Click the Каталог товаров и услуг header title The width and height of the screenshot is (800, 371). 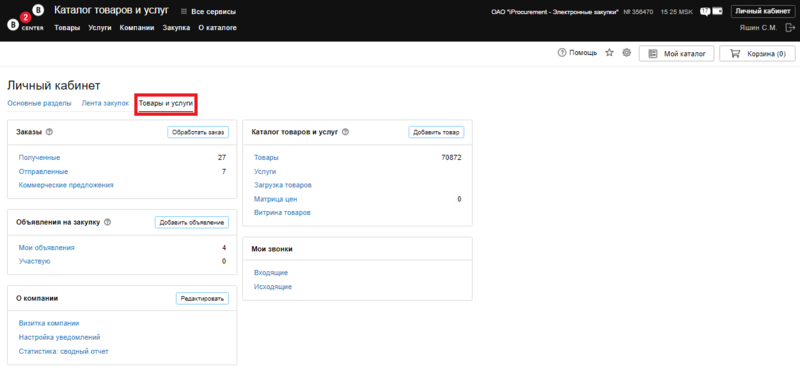pos(111,10)
